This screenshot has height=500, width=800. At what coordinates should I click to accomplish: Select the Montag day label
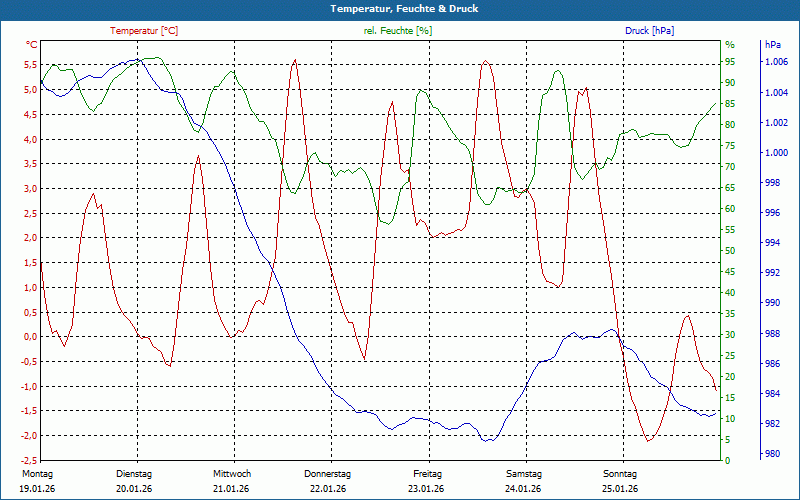coord(37,474)
